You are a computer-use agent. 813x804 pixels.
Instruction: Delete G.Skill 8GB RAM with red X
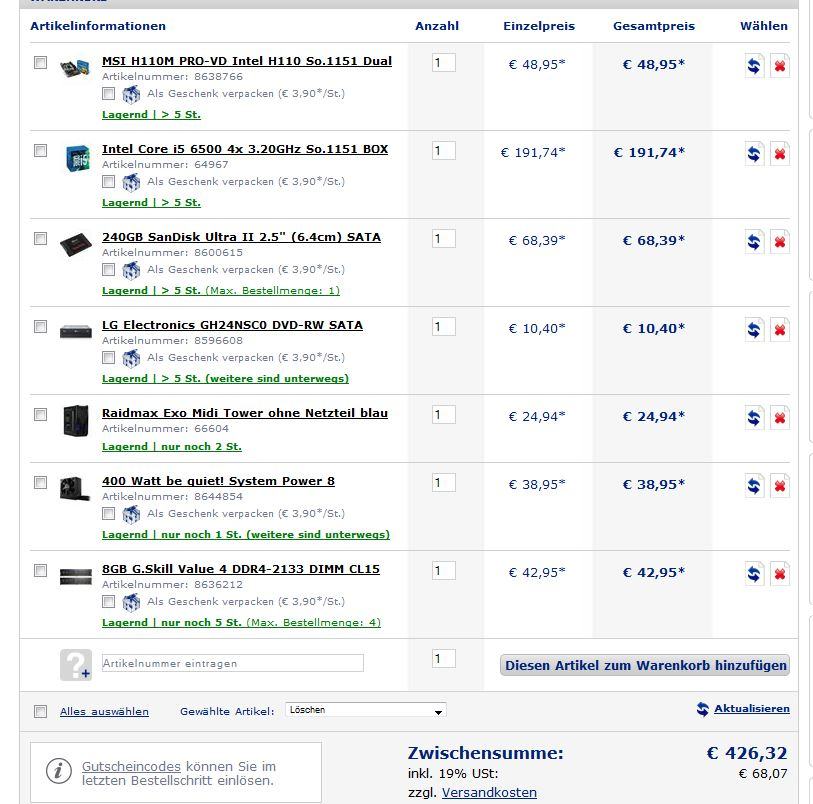click(779, 574)
